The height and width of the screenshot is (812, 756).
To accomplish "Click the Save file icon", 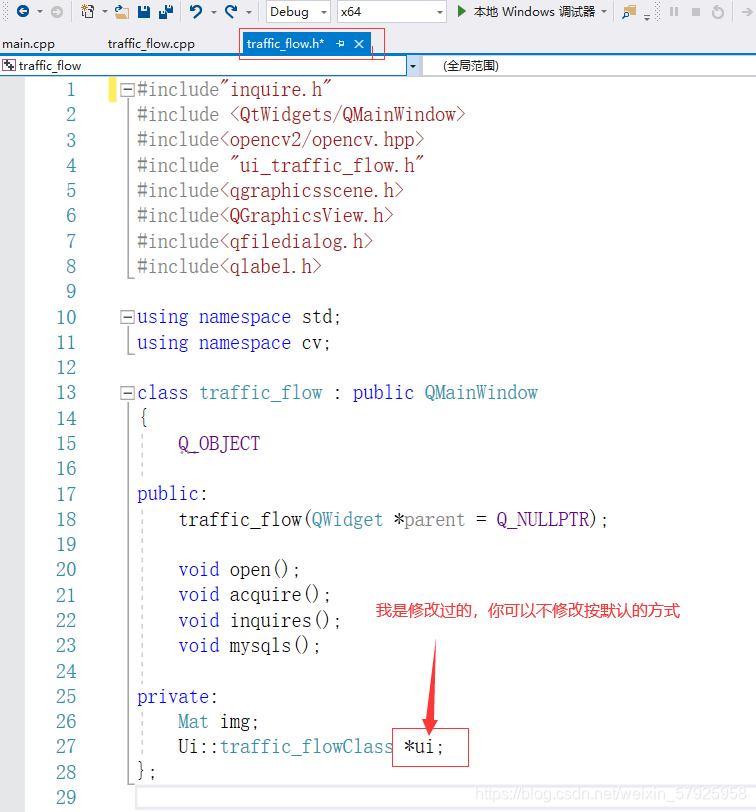I will 144,11.
